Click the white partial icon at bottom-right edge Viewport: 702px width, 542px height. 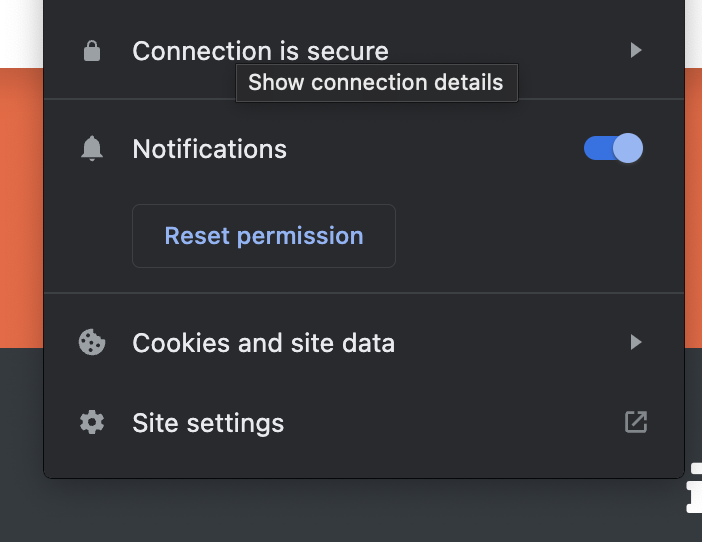(695, 488)
